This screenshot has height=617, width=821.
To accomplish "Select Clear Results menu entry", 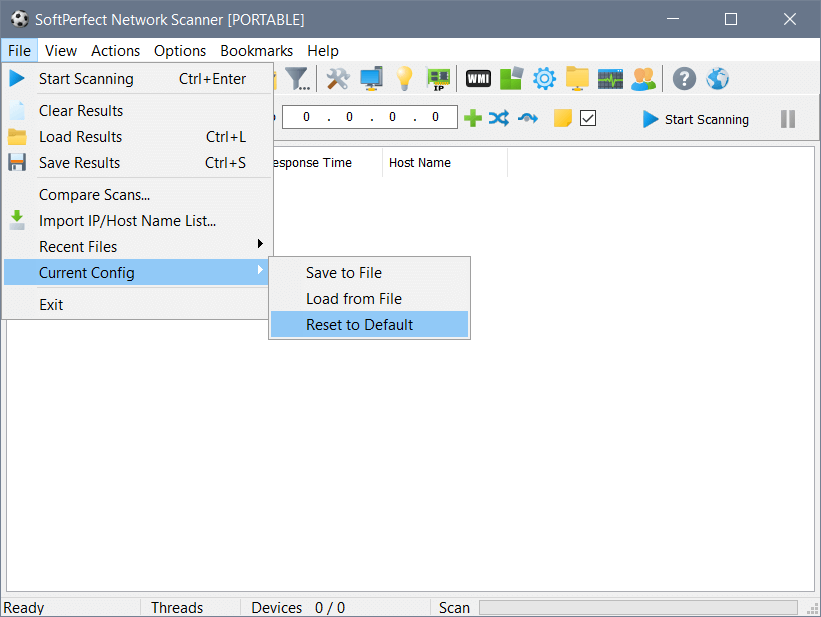I will pyautogui.click(x=138, y=111).
